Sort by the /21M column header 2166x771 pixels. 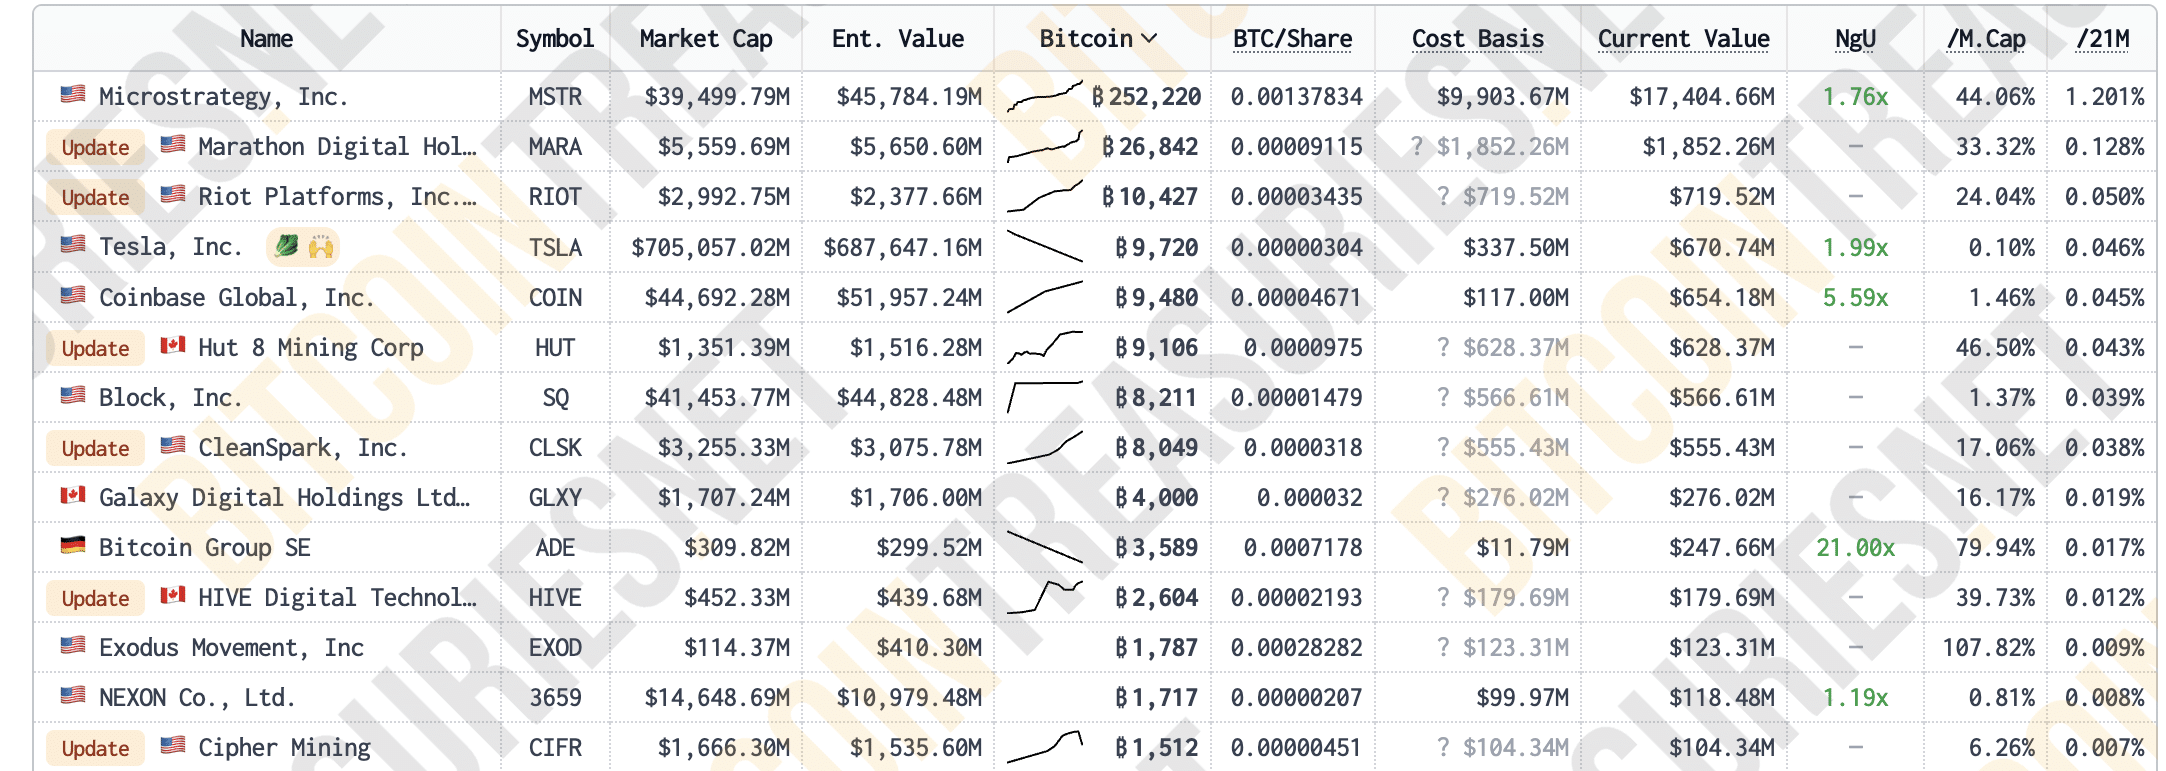coord(2103,39)
